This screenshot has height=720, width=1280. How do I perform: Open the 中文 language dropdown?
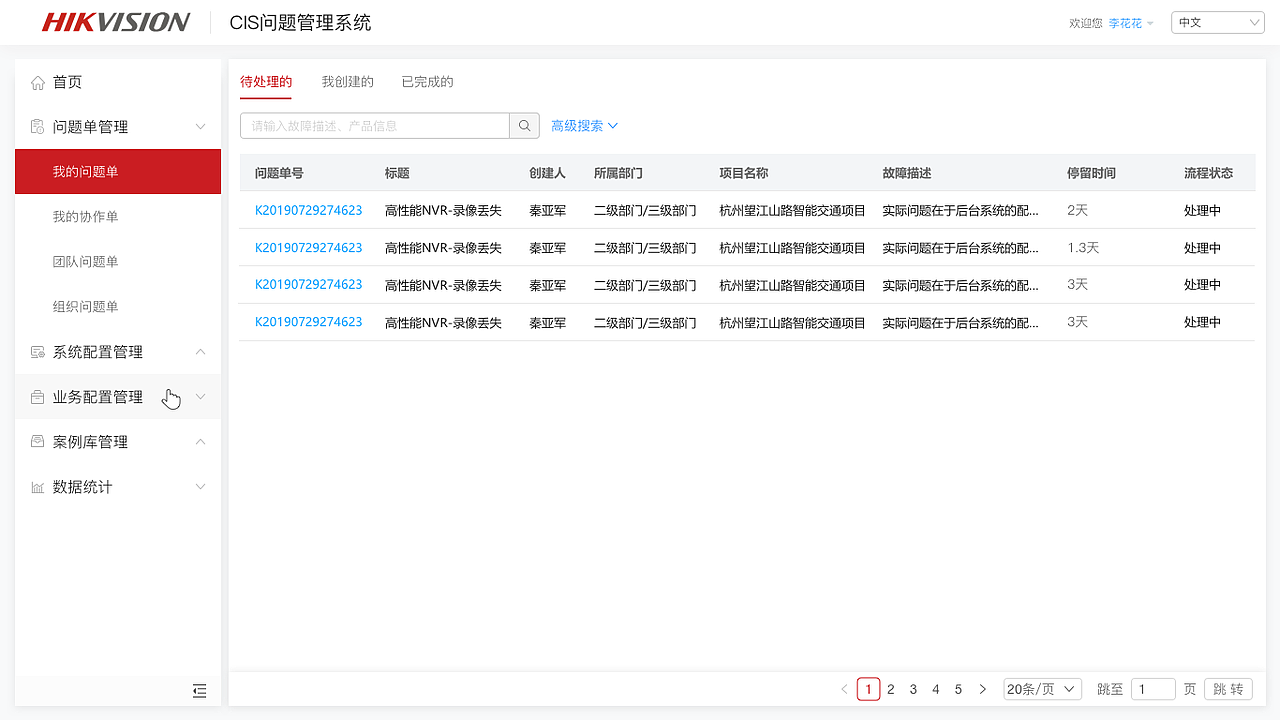pyautogui.click(x=1217, y=21)
